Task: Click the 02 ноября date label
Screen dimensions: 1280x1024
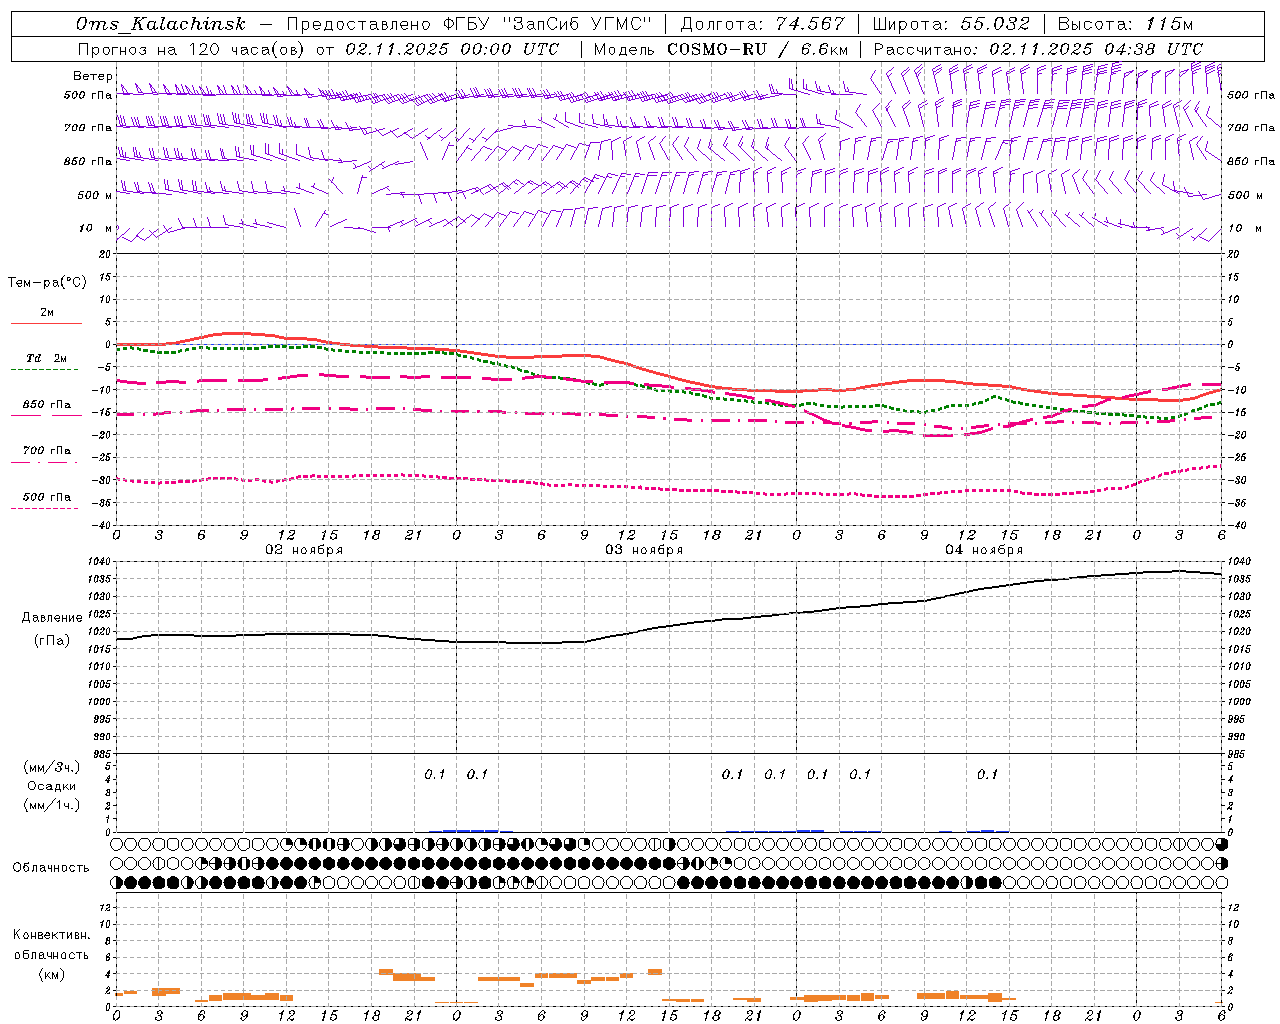Action: coord(304,550)
